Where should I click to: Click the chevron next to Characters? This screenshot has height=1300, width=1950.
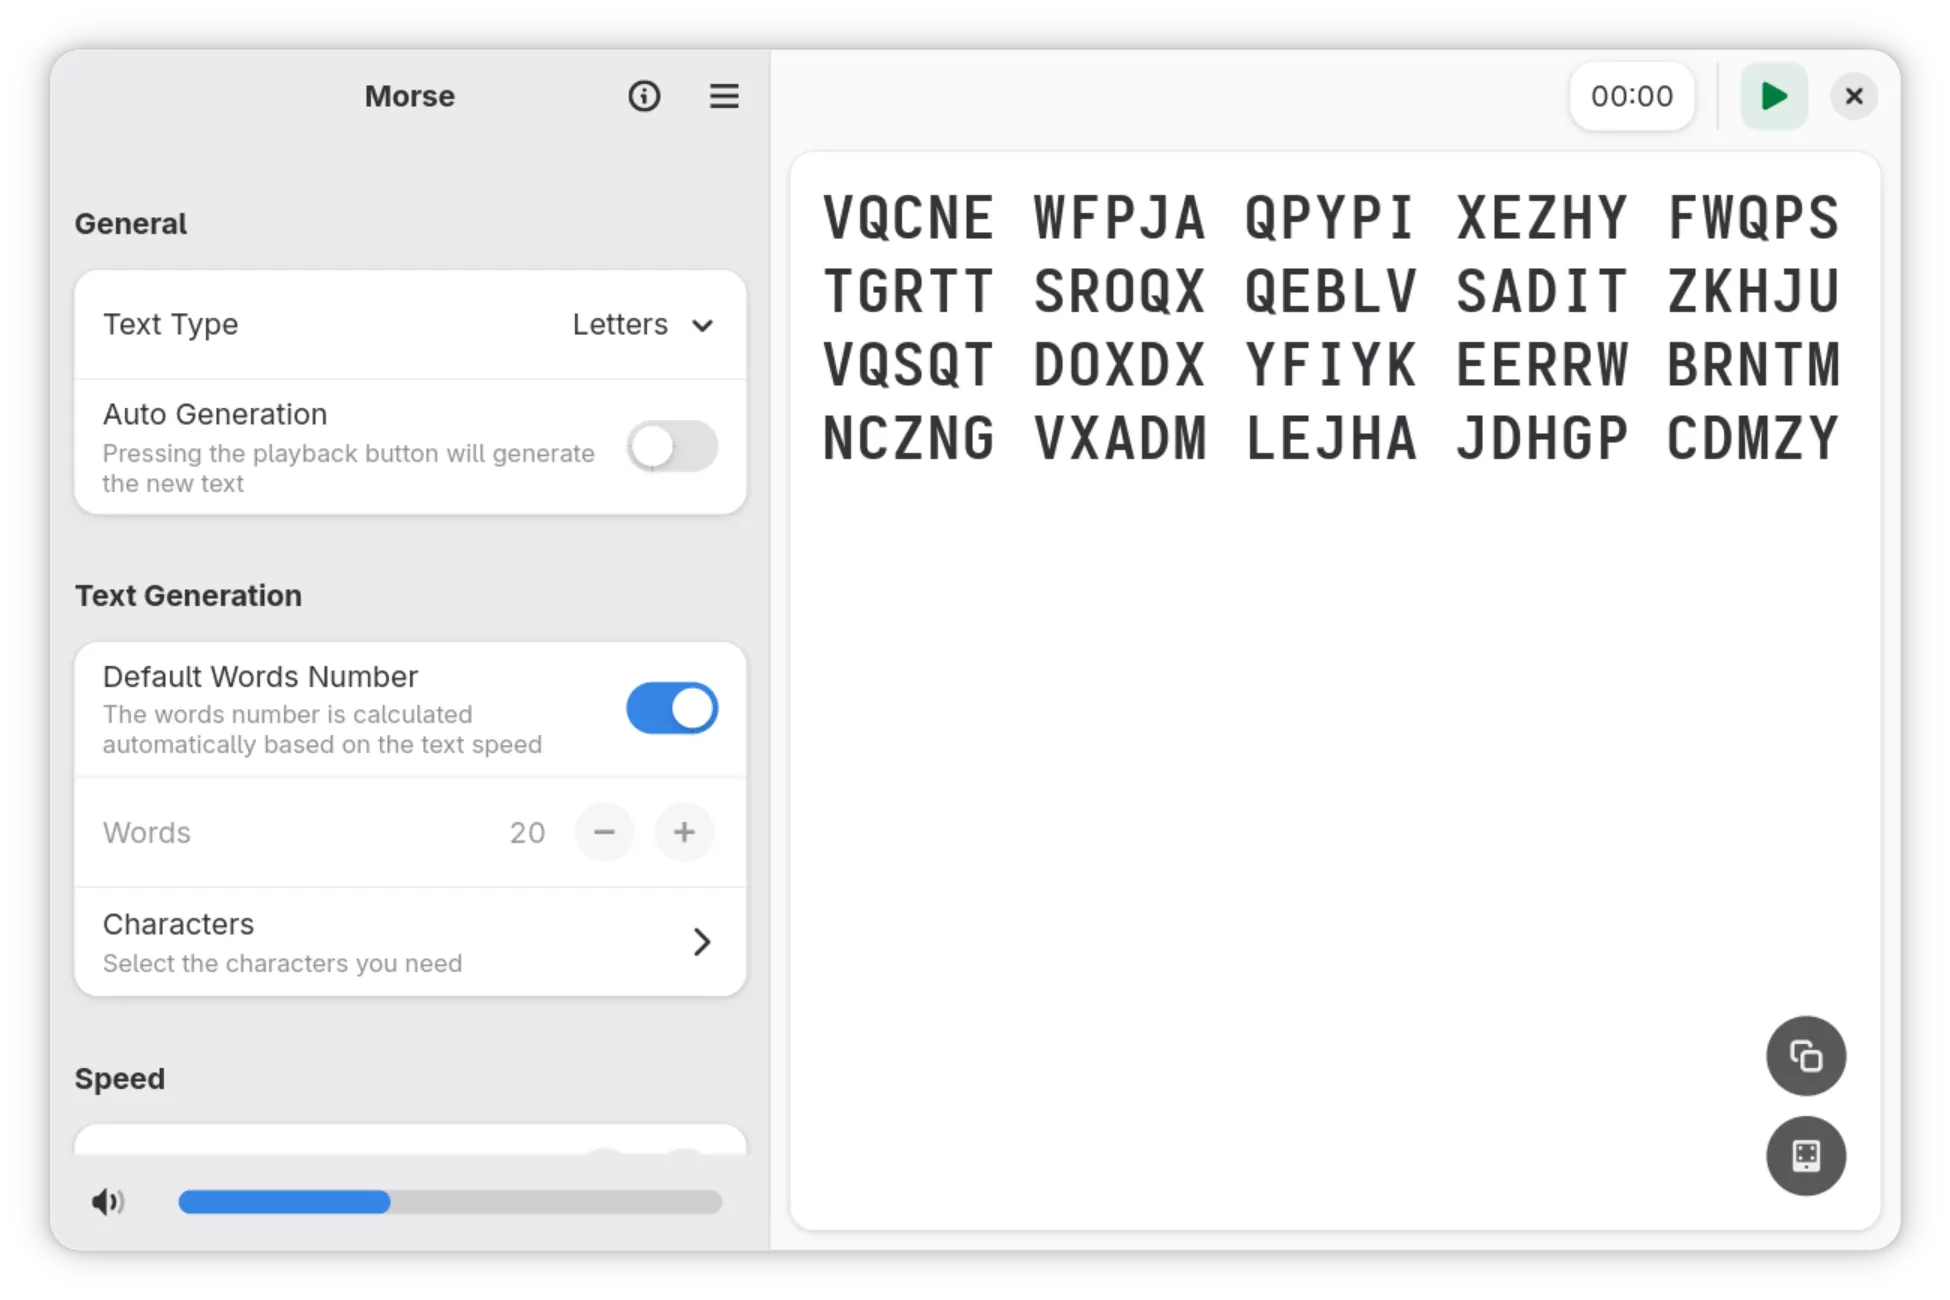pyautogui.click(x=702, y=942)
